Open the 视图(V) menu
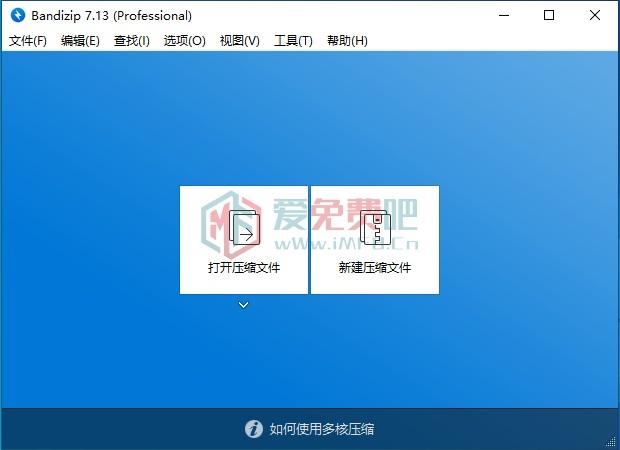 (240, 40)
